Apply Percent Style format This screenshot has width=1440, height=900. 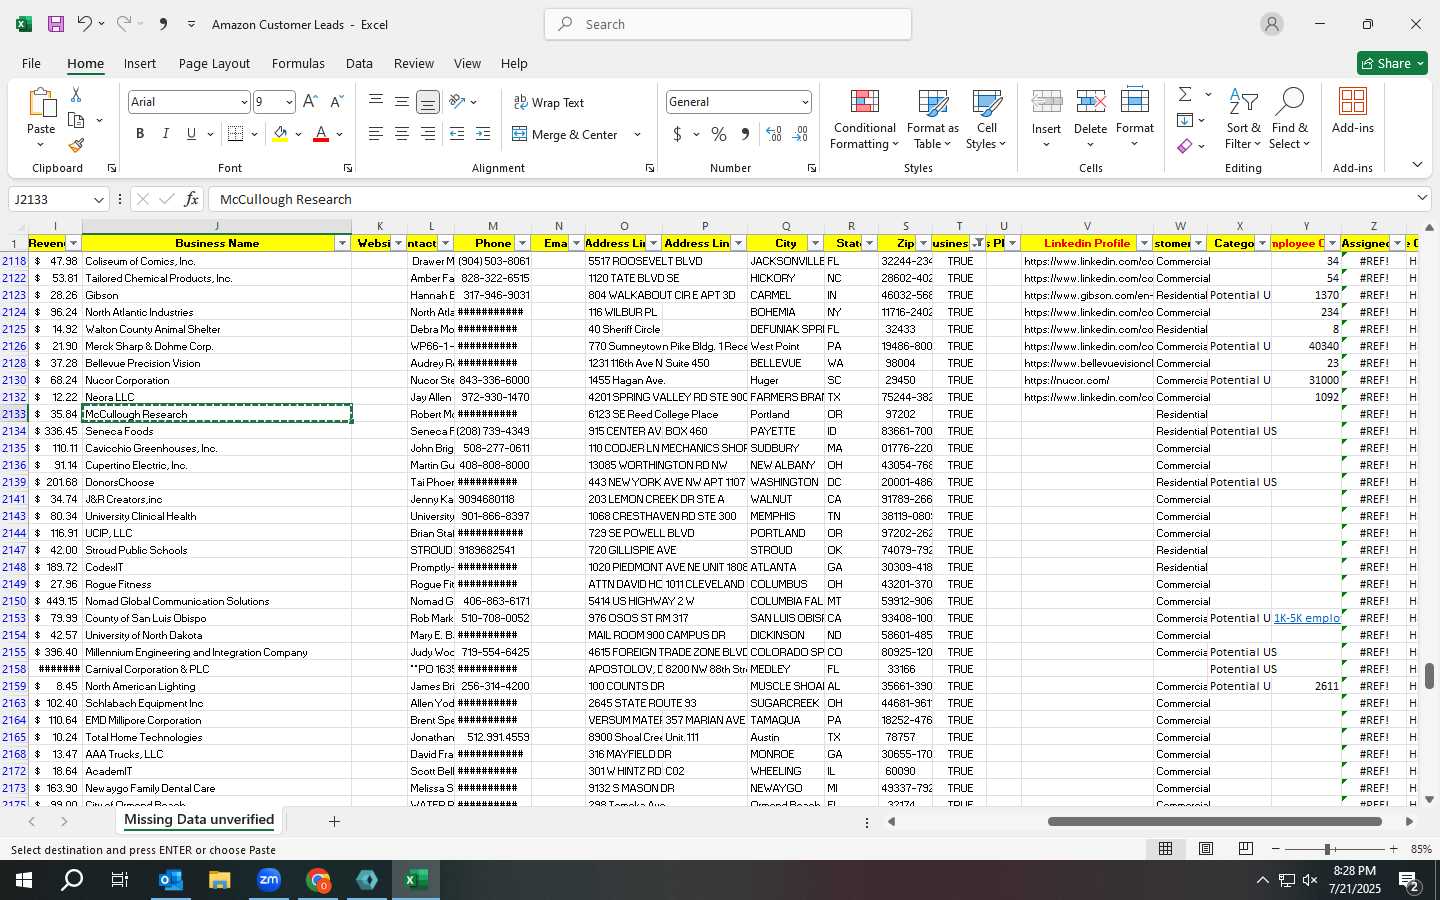(719, 134)
